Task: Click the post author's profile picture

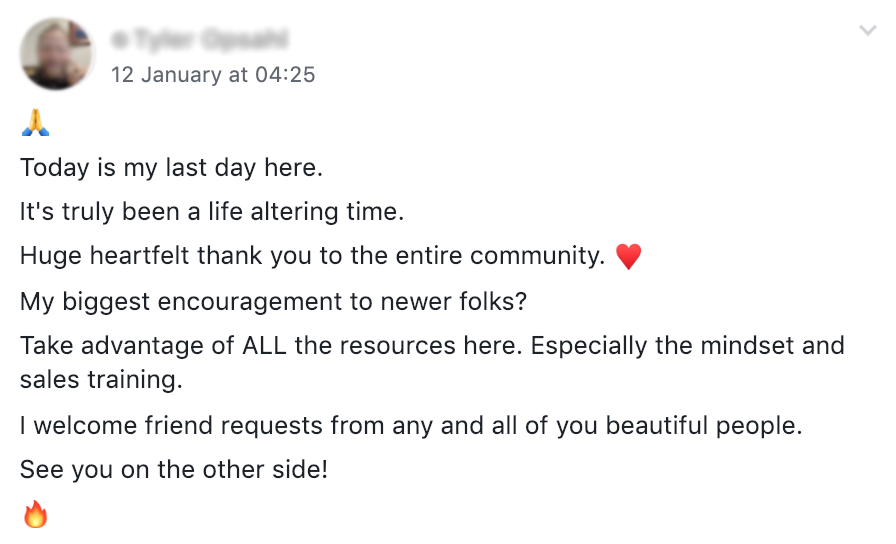Action: point(57,54)
